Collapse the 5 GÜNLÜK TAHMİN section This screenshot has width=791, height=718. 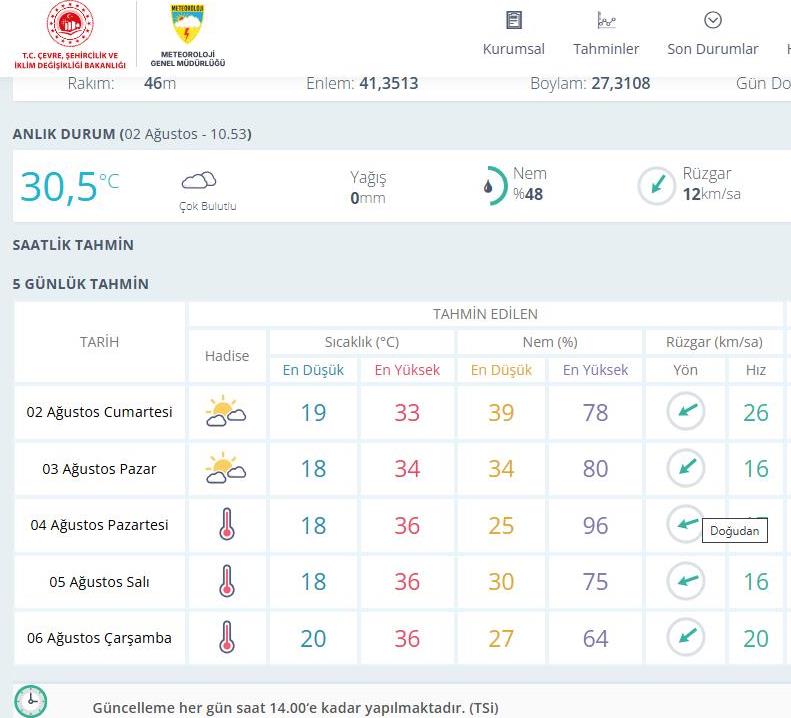81,284
